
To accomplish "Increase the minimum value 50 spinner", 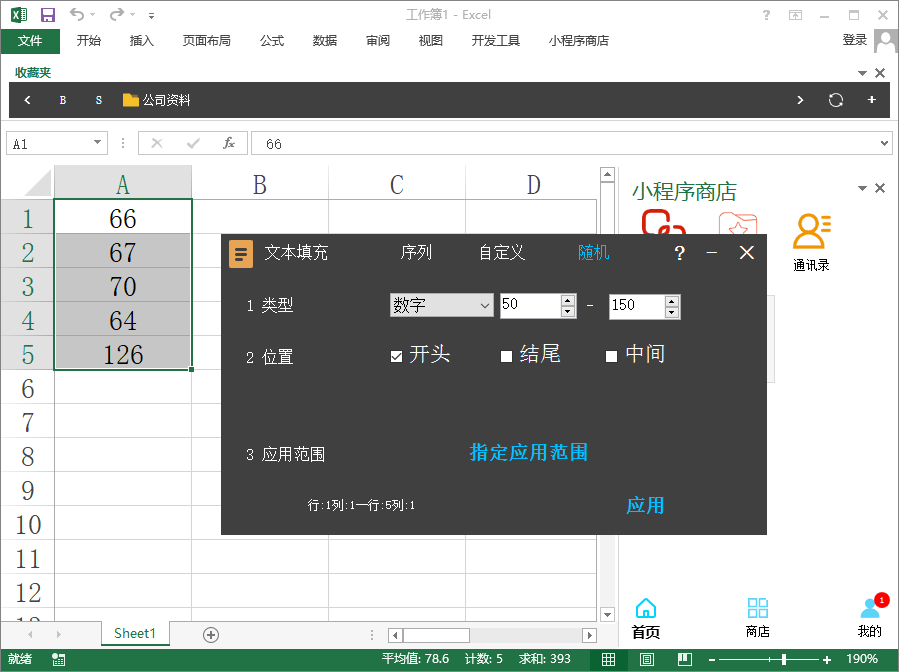I will [568, 300].
